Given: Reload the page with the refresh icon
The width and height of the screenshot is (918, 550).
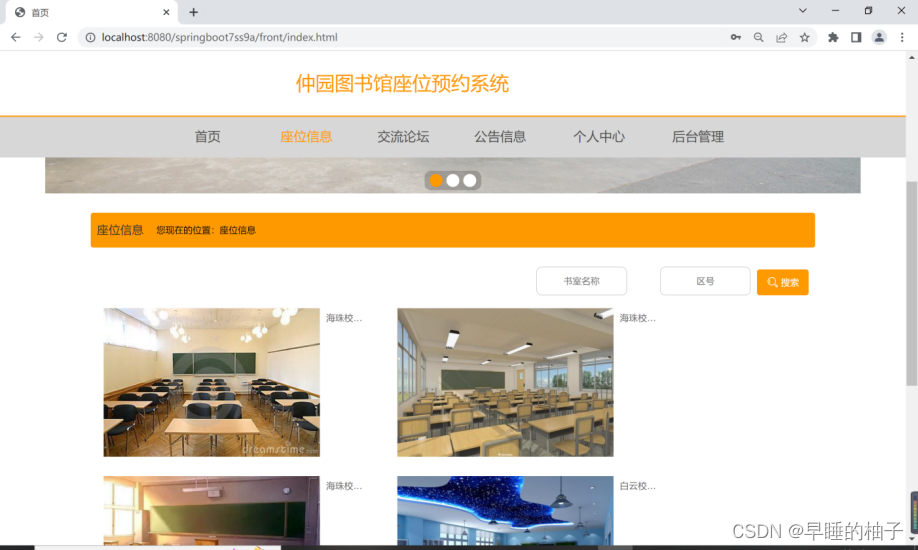Looking at the screenshot, I should [61, 37].
